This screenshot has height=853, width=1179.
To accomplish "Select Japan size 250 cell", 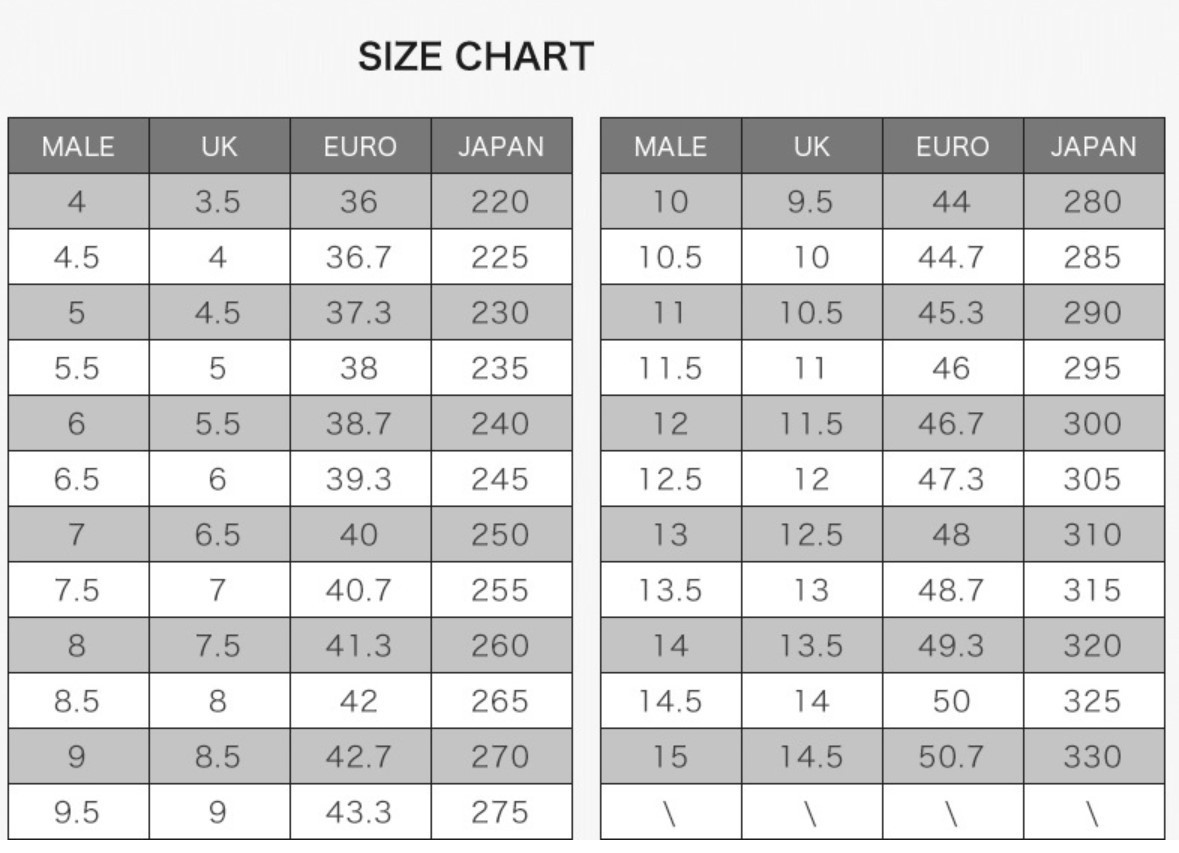I will [x=500, y=535].
